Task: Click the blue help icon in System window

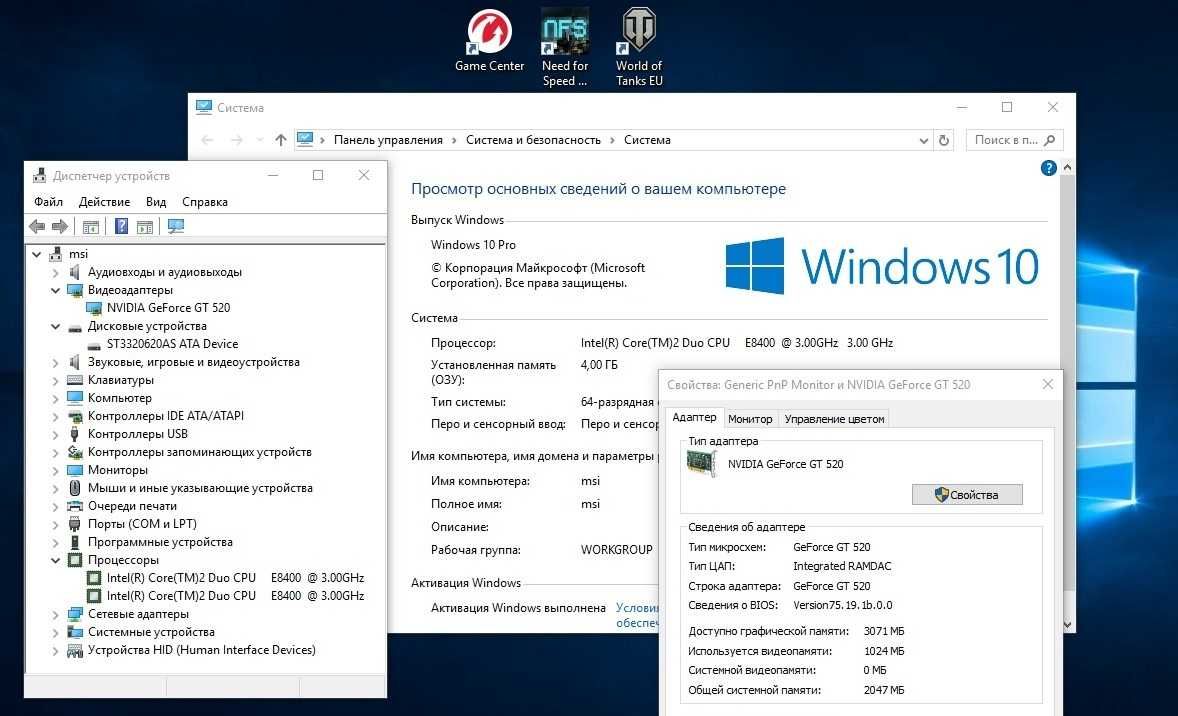Action: tap(1048, 168)
